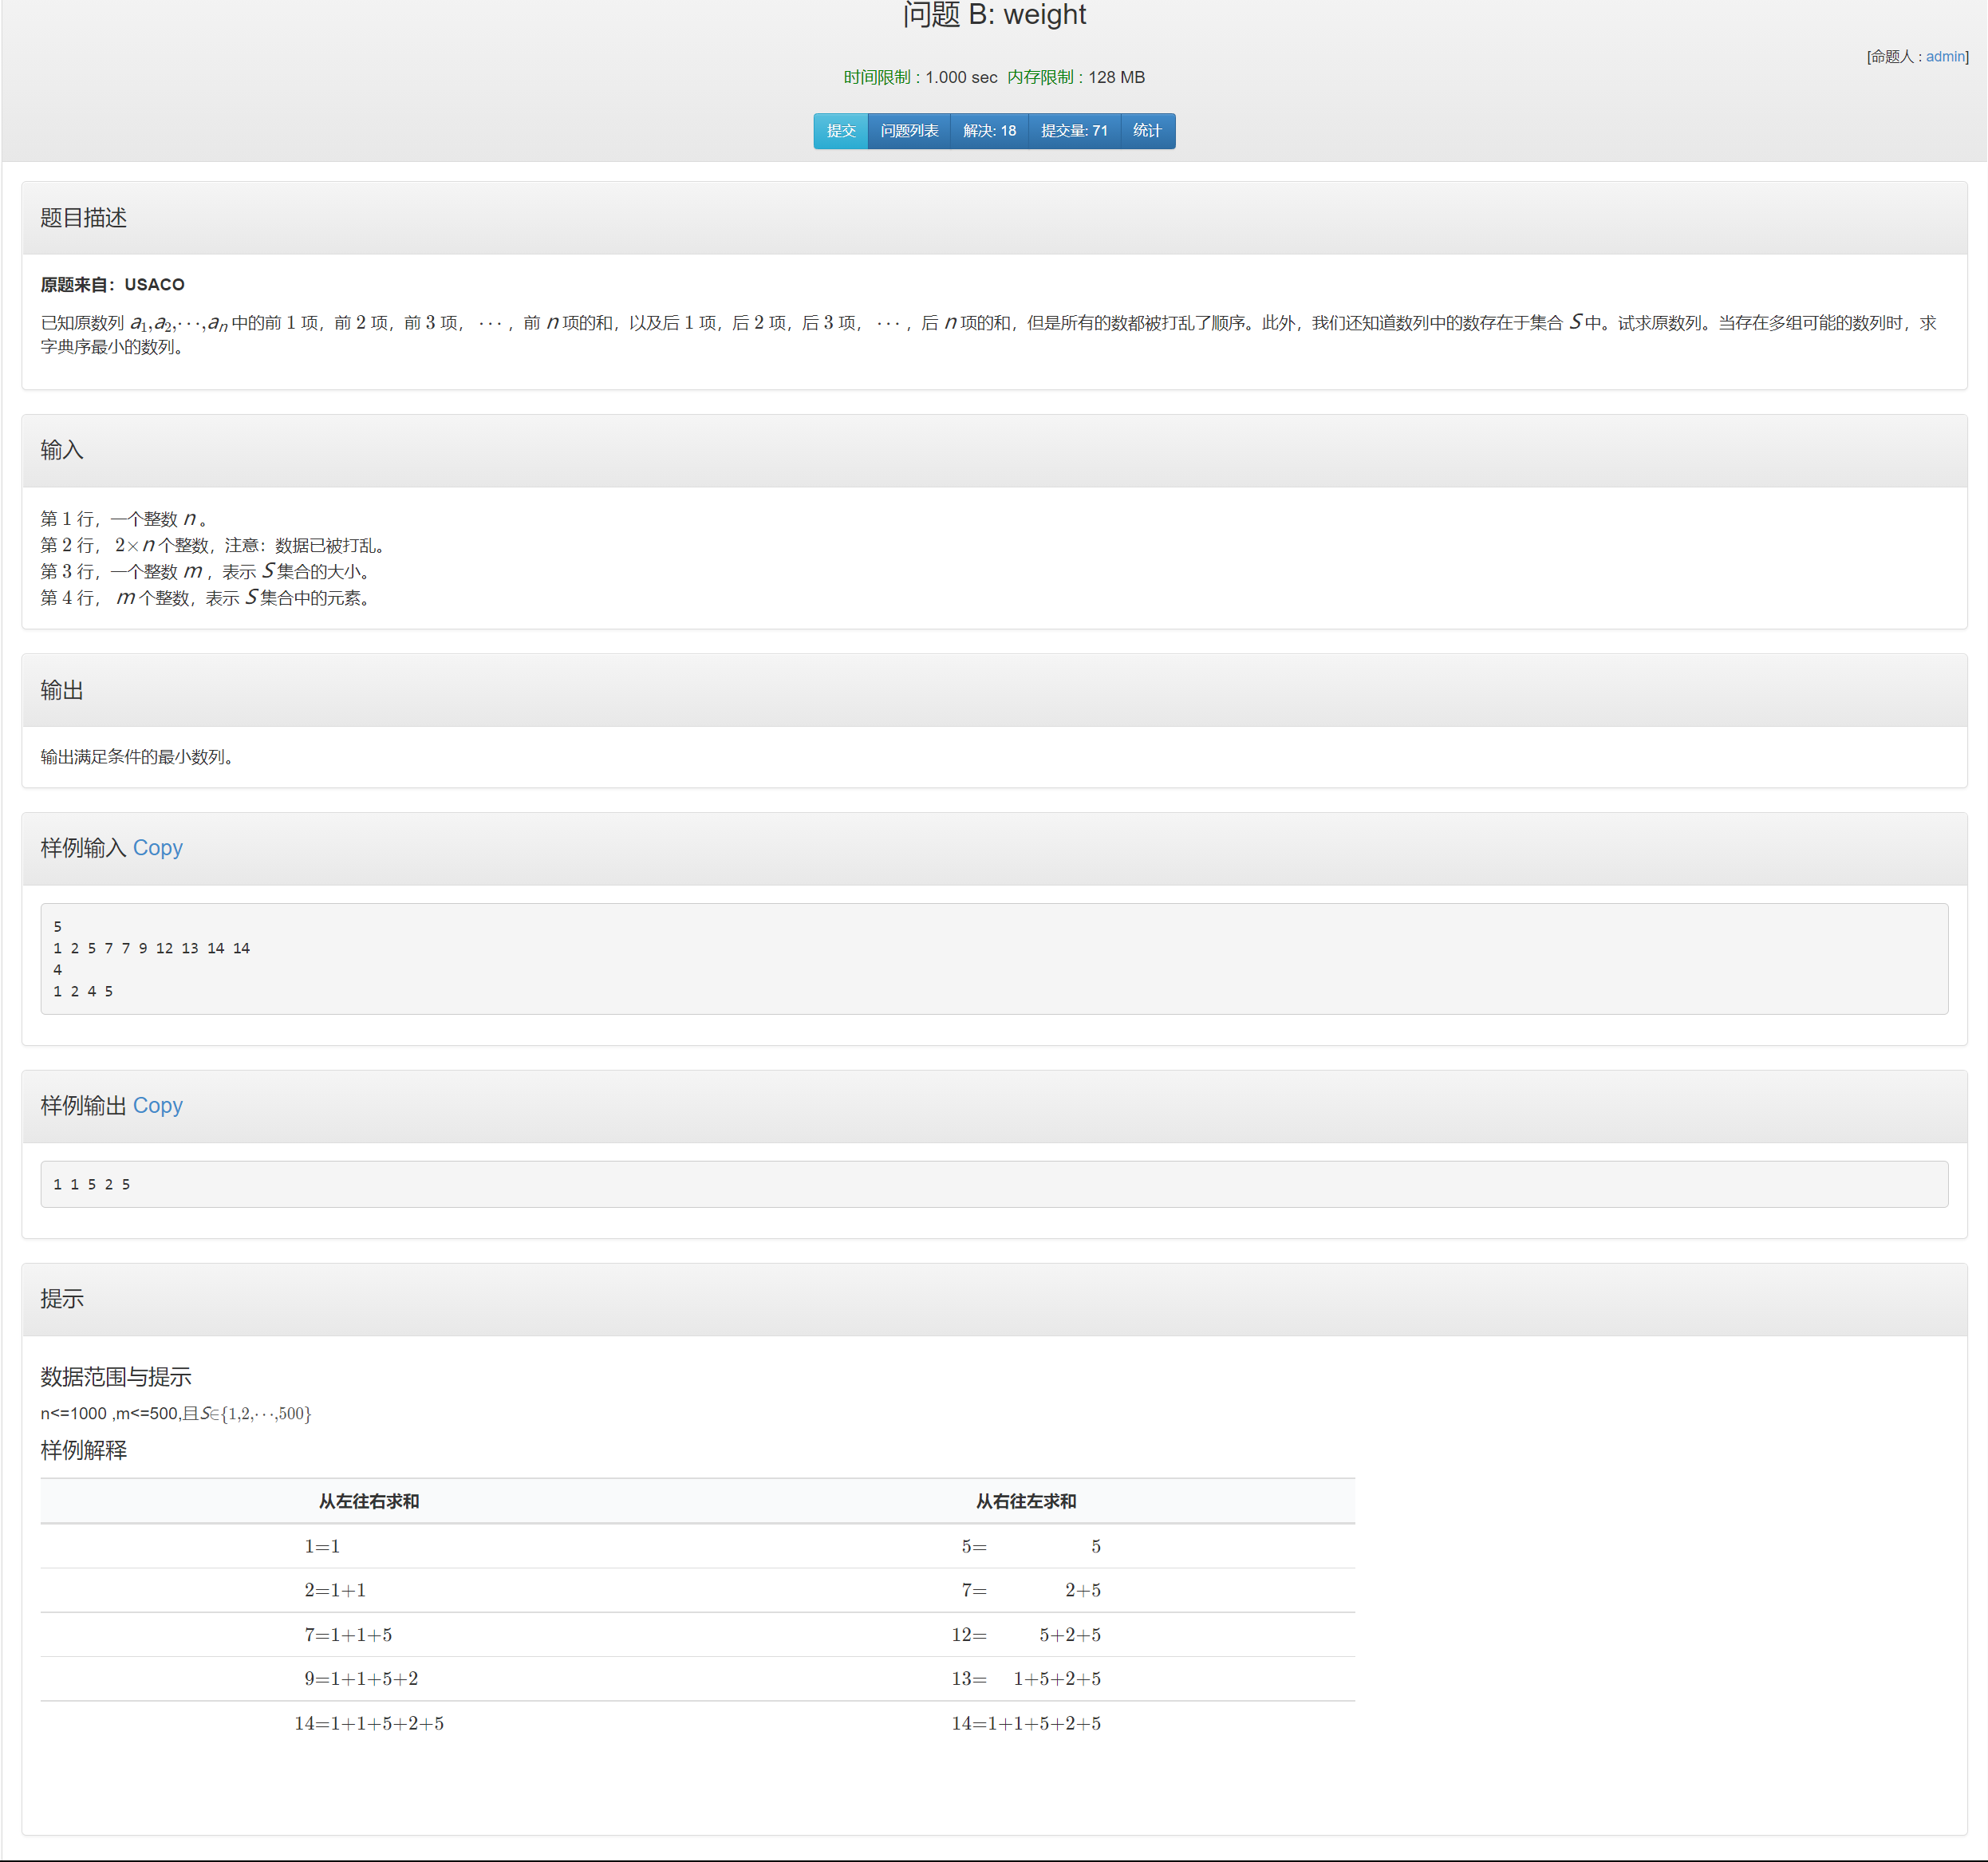Open the 统计 statistics button

[x=1146, y=131]
